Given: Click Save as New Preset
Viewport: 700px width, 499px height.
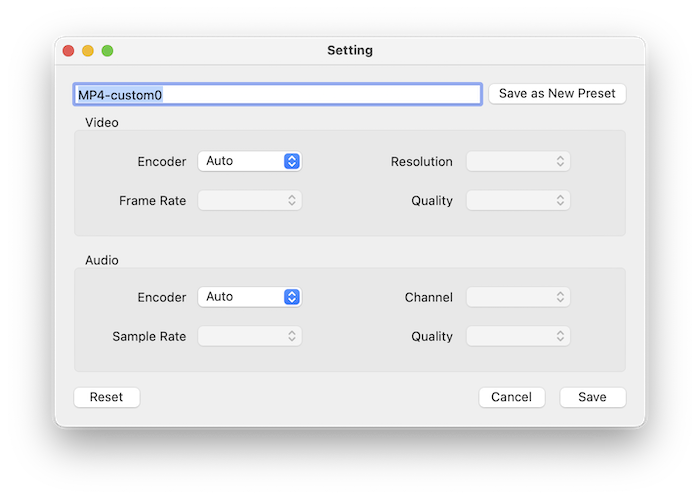Looking at the screenshot, I should pos(557,94).
